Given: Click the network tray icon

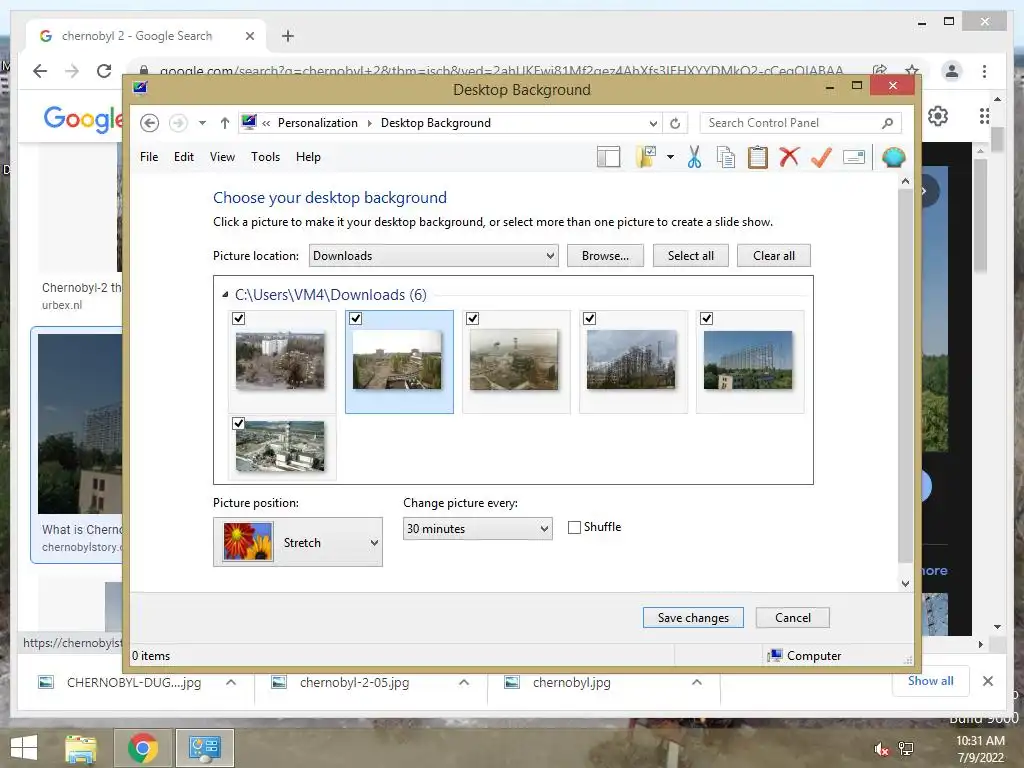Looking at the screenshot, I should click(x=906, y=748).
